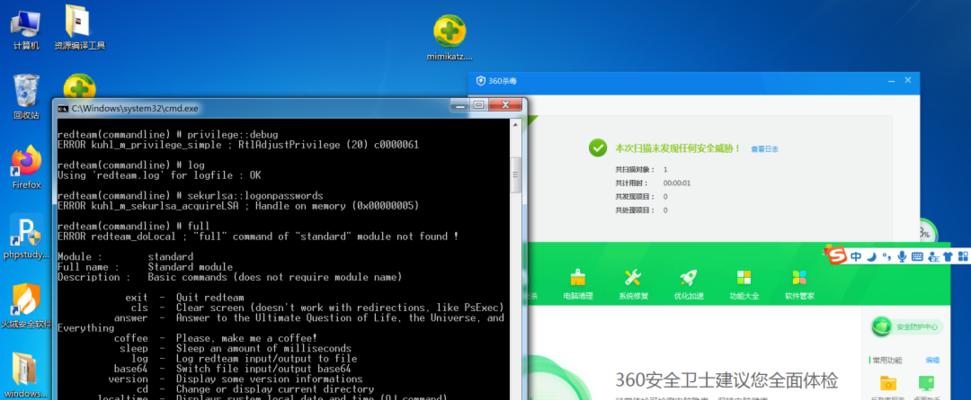
Task: Open the green monitor icon under 常用功能
Action: [926, 384]
